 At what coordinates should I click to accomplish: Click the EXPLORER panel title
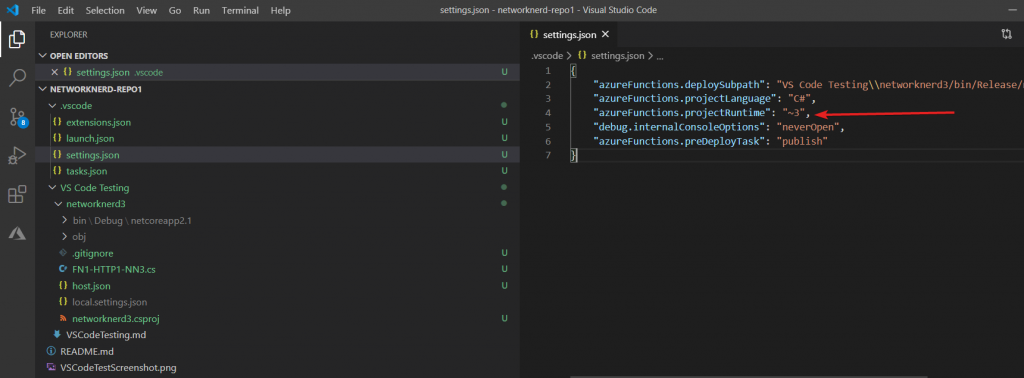(x=69, y=35)
